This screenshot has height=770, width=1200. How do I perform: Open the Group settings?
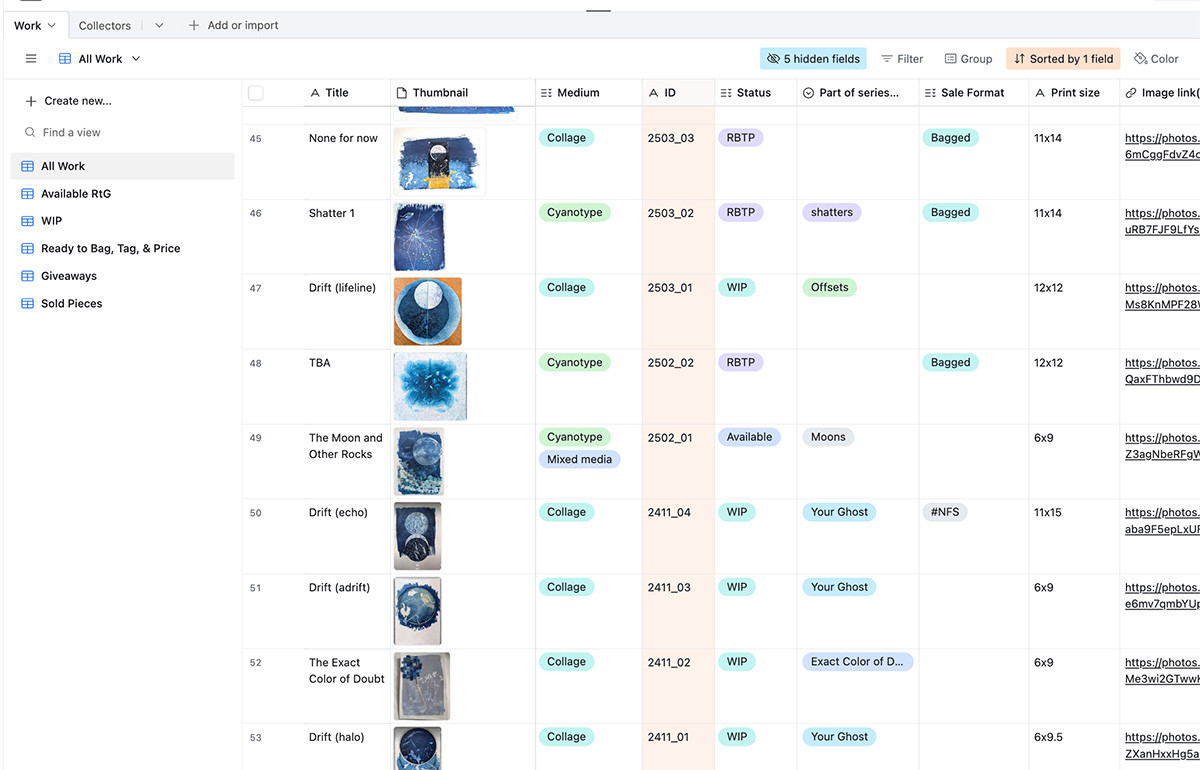coord(967,58)
